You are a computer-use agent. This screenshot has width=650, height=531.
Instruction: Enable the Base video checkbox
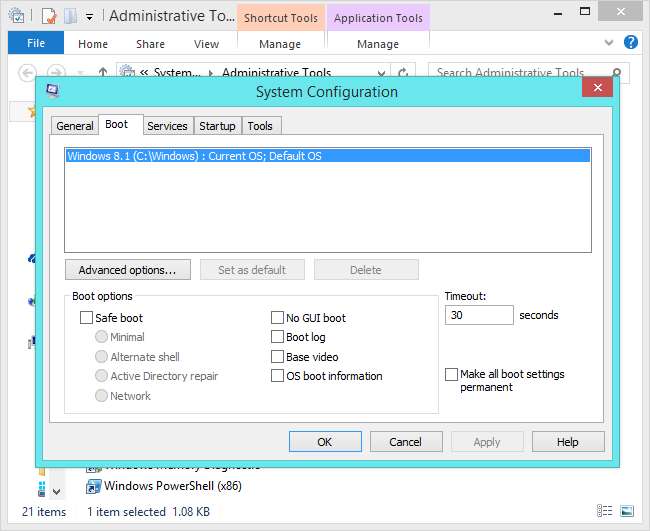(277, 356)
